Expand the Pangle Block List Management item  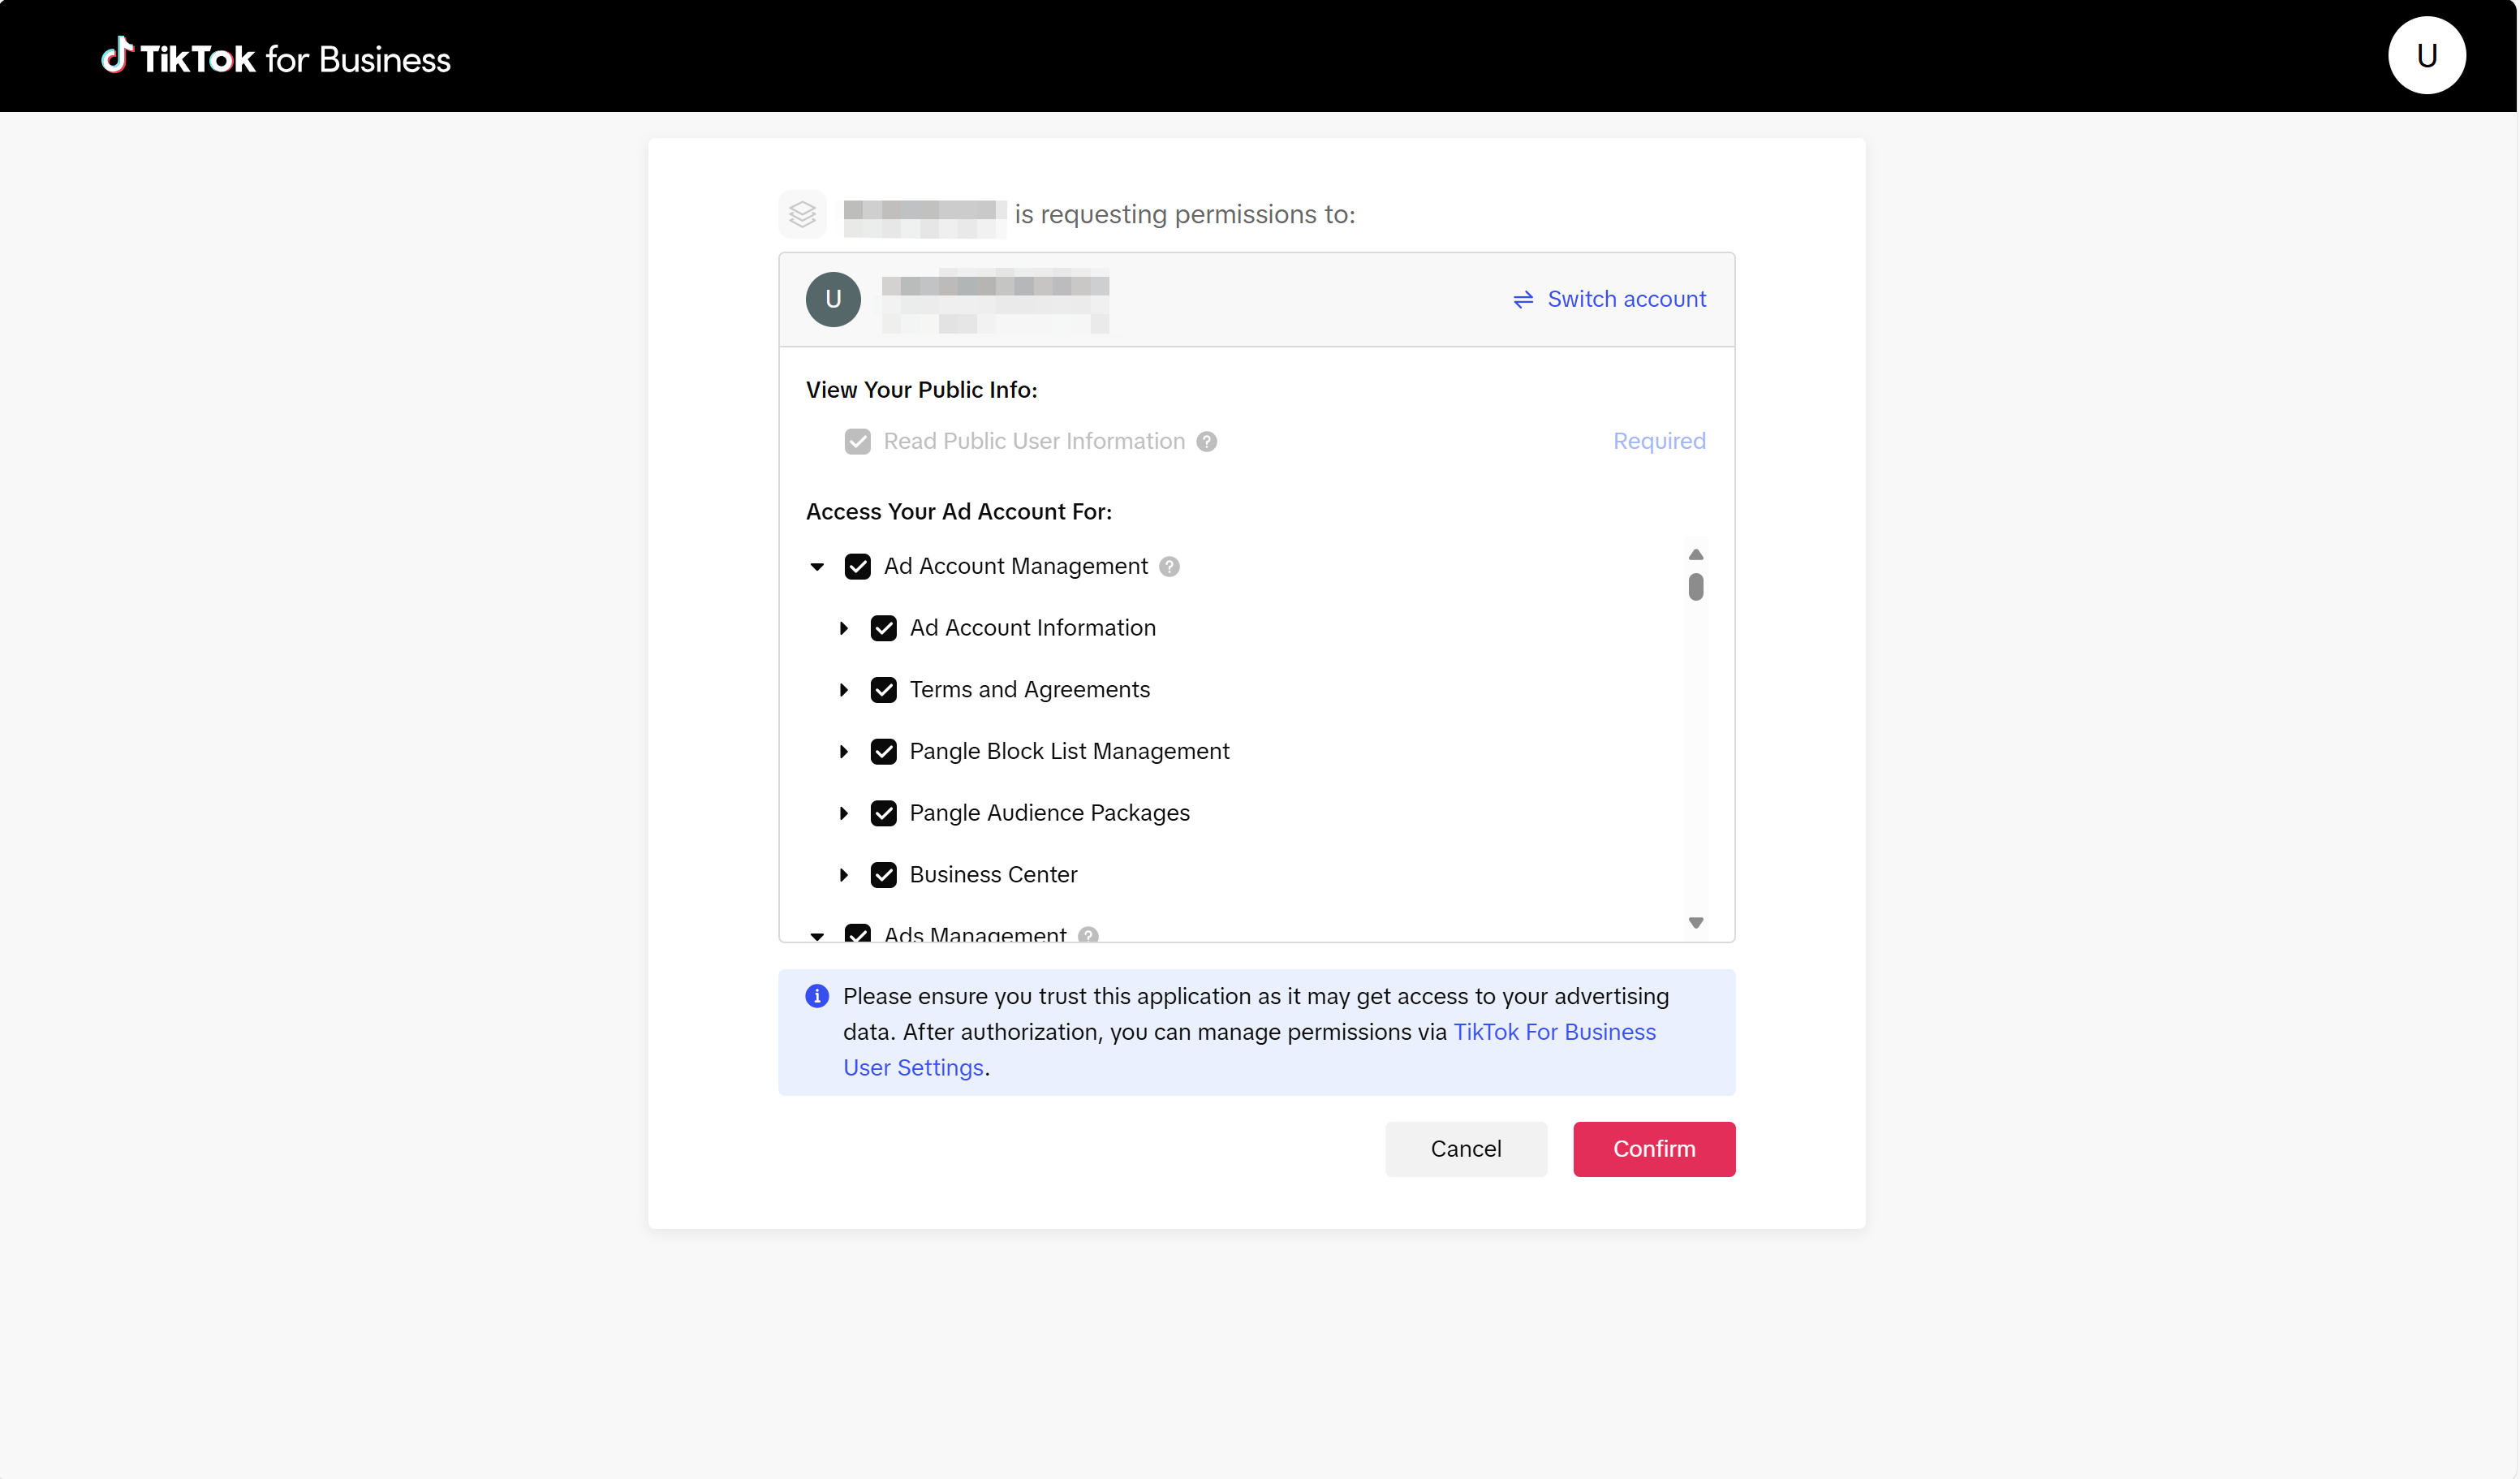[x=844, y=752]
